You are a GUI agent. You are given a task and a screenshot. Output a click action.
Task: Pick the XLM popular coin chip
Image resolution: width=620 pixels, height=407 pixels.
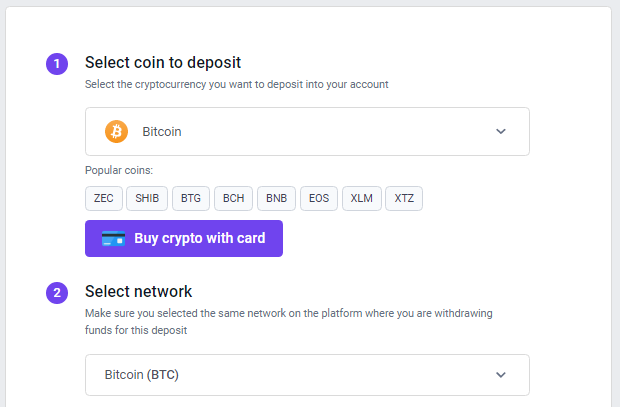361,198
